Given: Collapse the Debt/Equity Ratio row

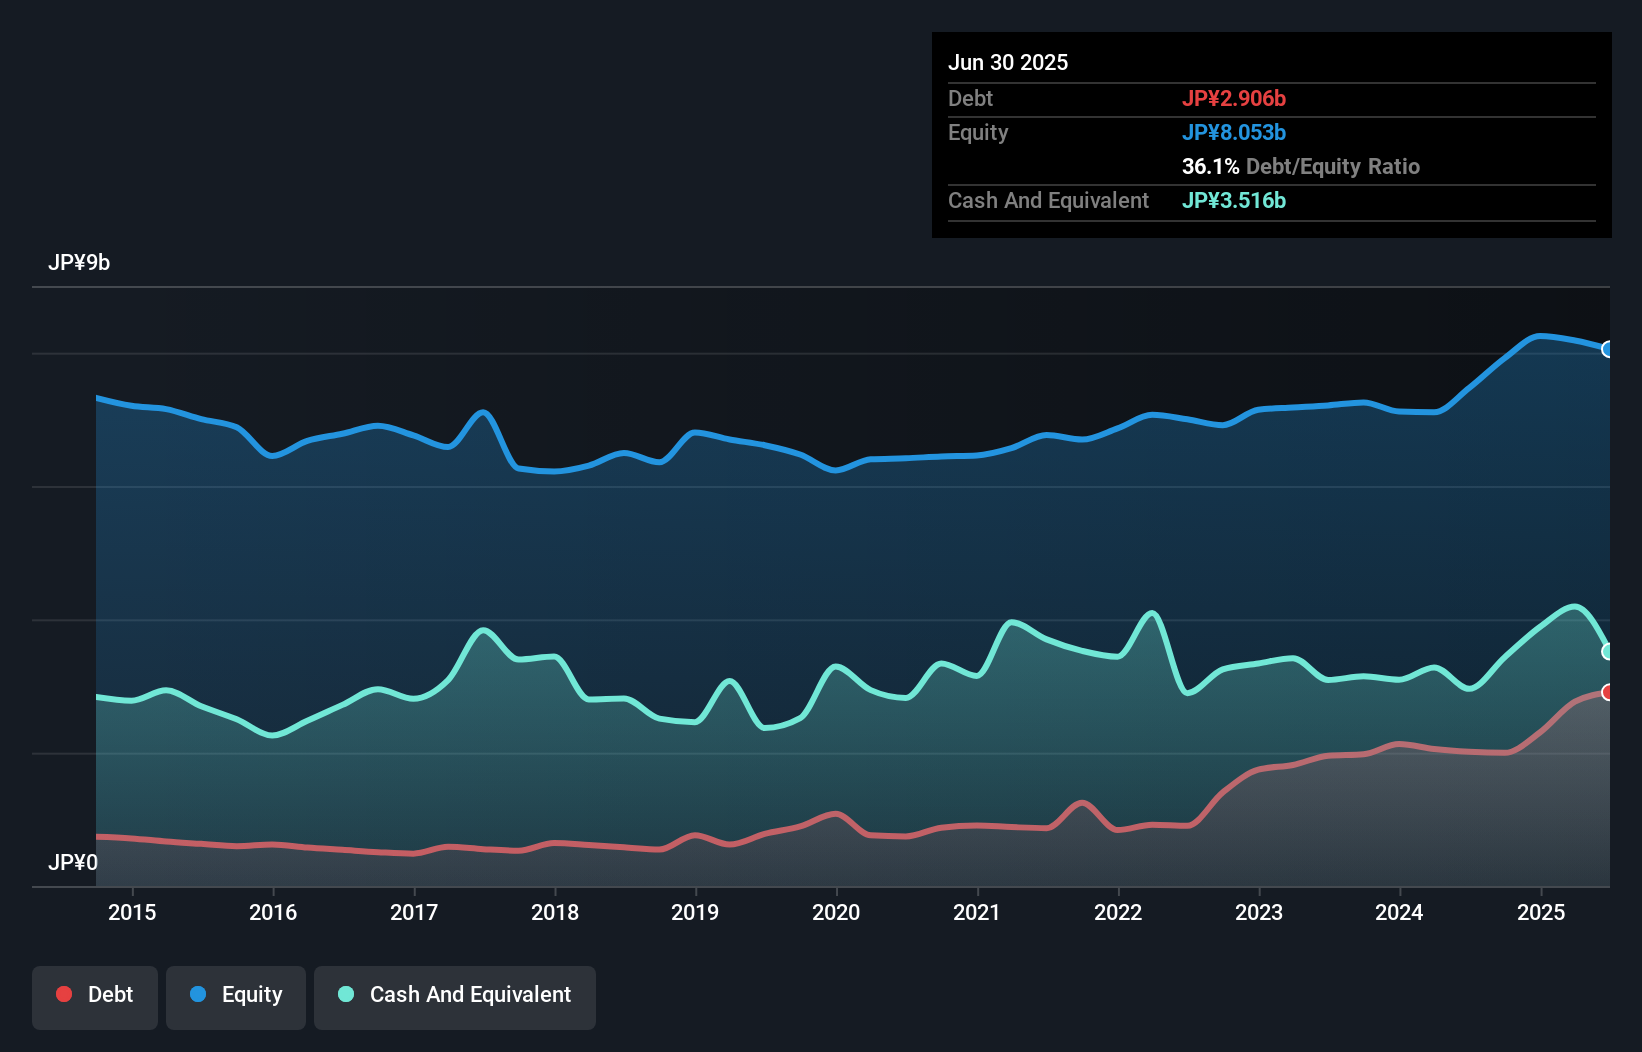Looking at the screenshot, I should click(1300, 167).
